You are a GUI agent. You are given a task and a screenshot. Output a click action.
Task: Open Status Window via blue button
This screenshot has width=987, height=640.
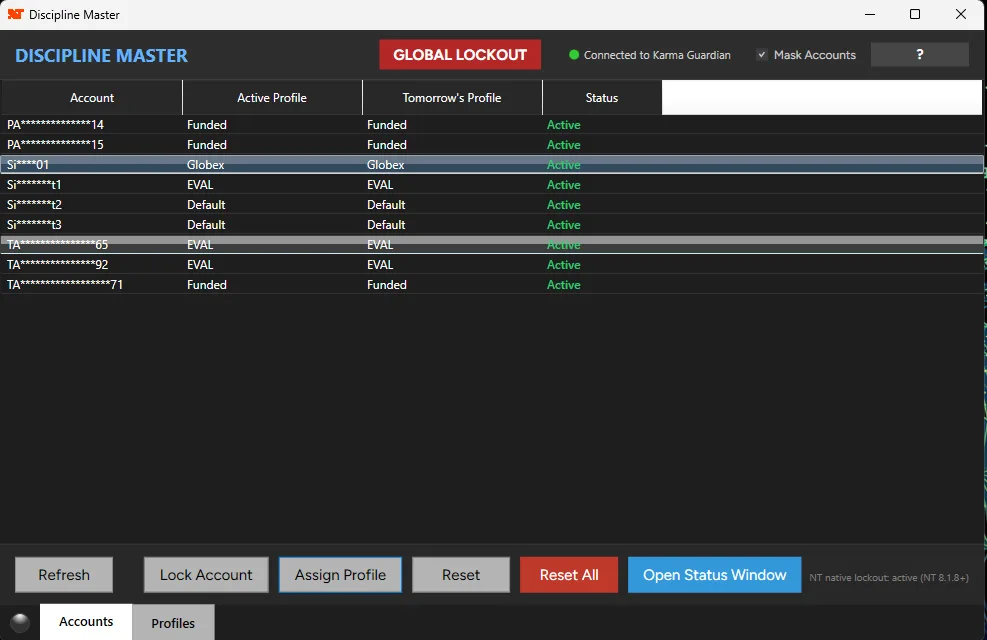click(714, 575)
